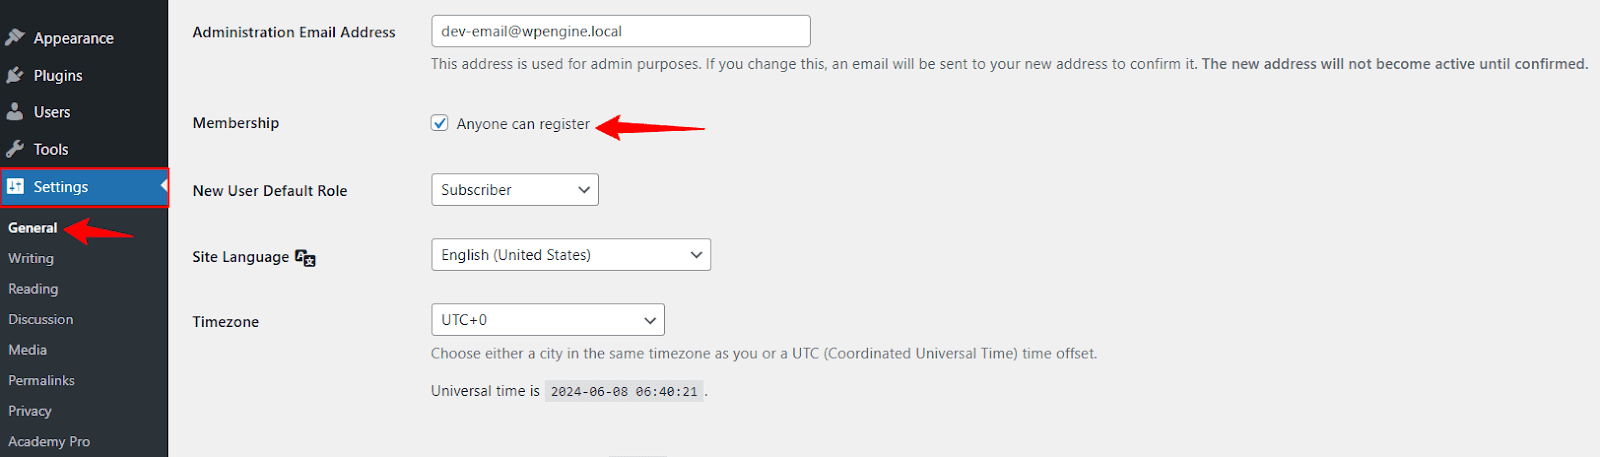Open the New User Default Role dropdown

(x=515, y=190)
